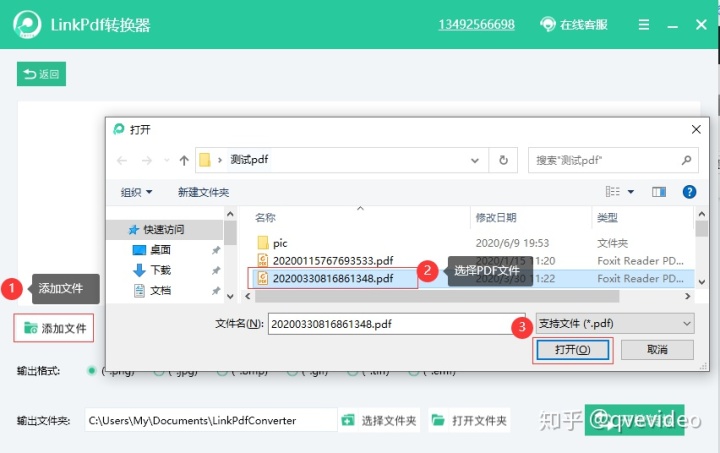This screenshot has height=453, width=720.
Task: Click the 取消 cancel button
Action: click(x=657, y=350)
